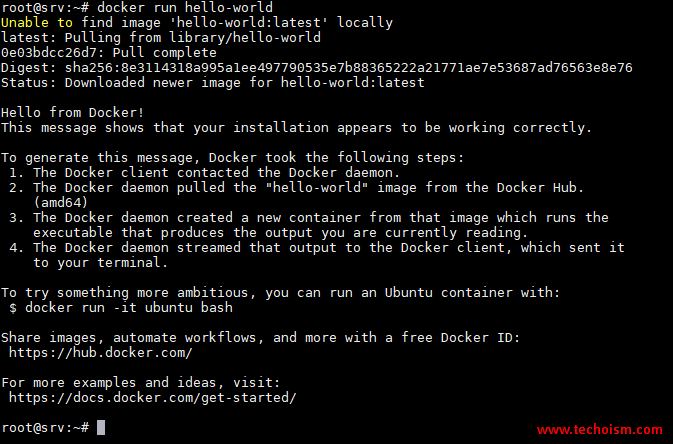The height and width of the screenshot is (444, 673).
Task: Click the 'Status: Downloaded newer image' line
Action: [x=212, y=82]
